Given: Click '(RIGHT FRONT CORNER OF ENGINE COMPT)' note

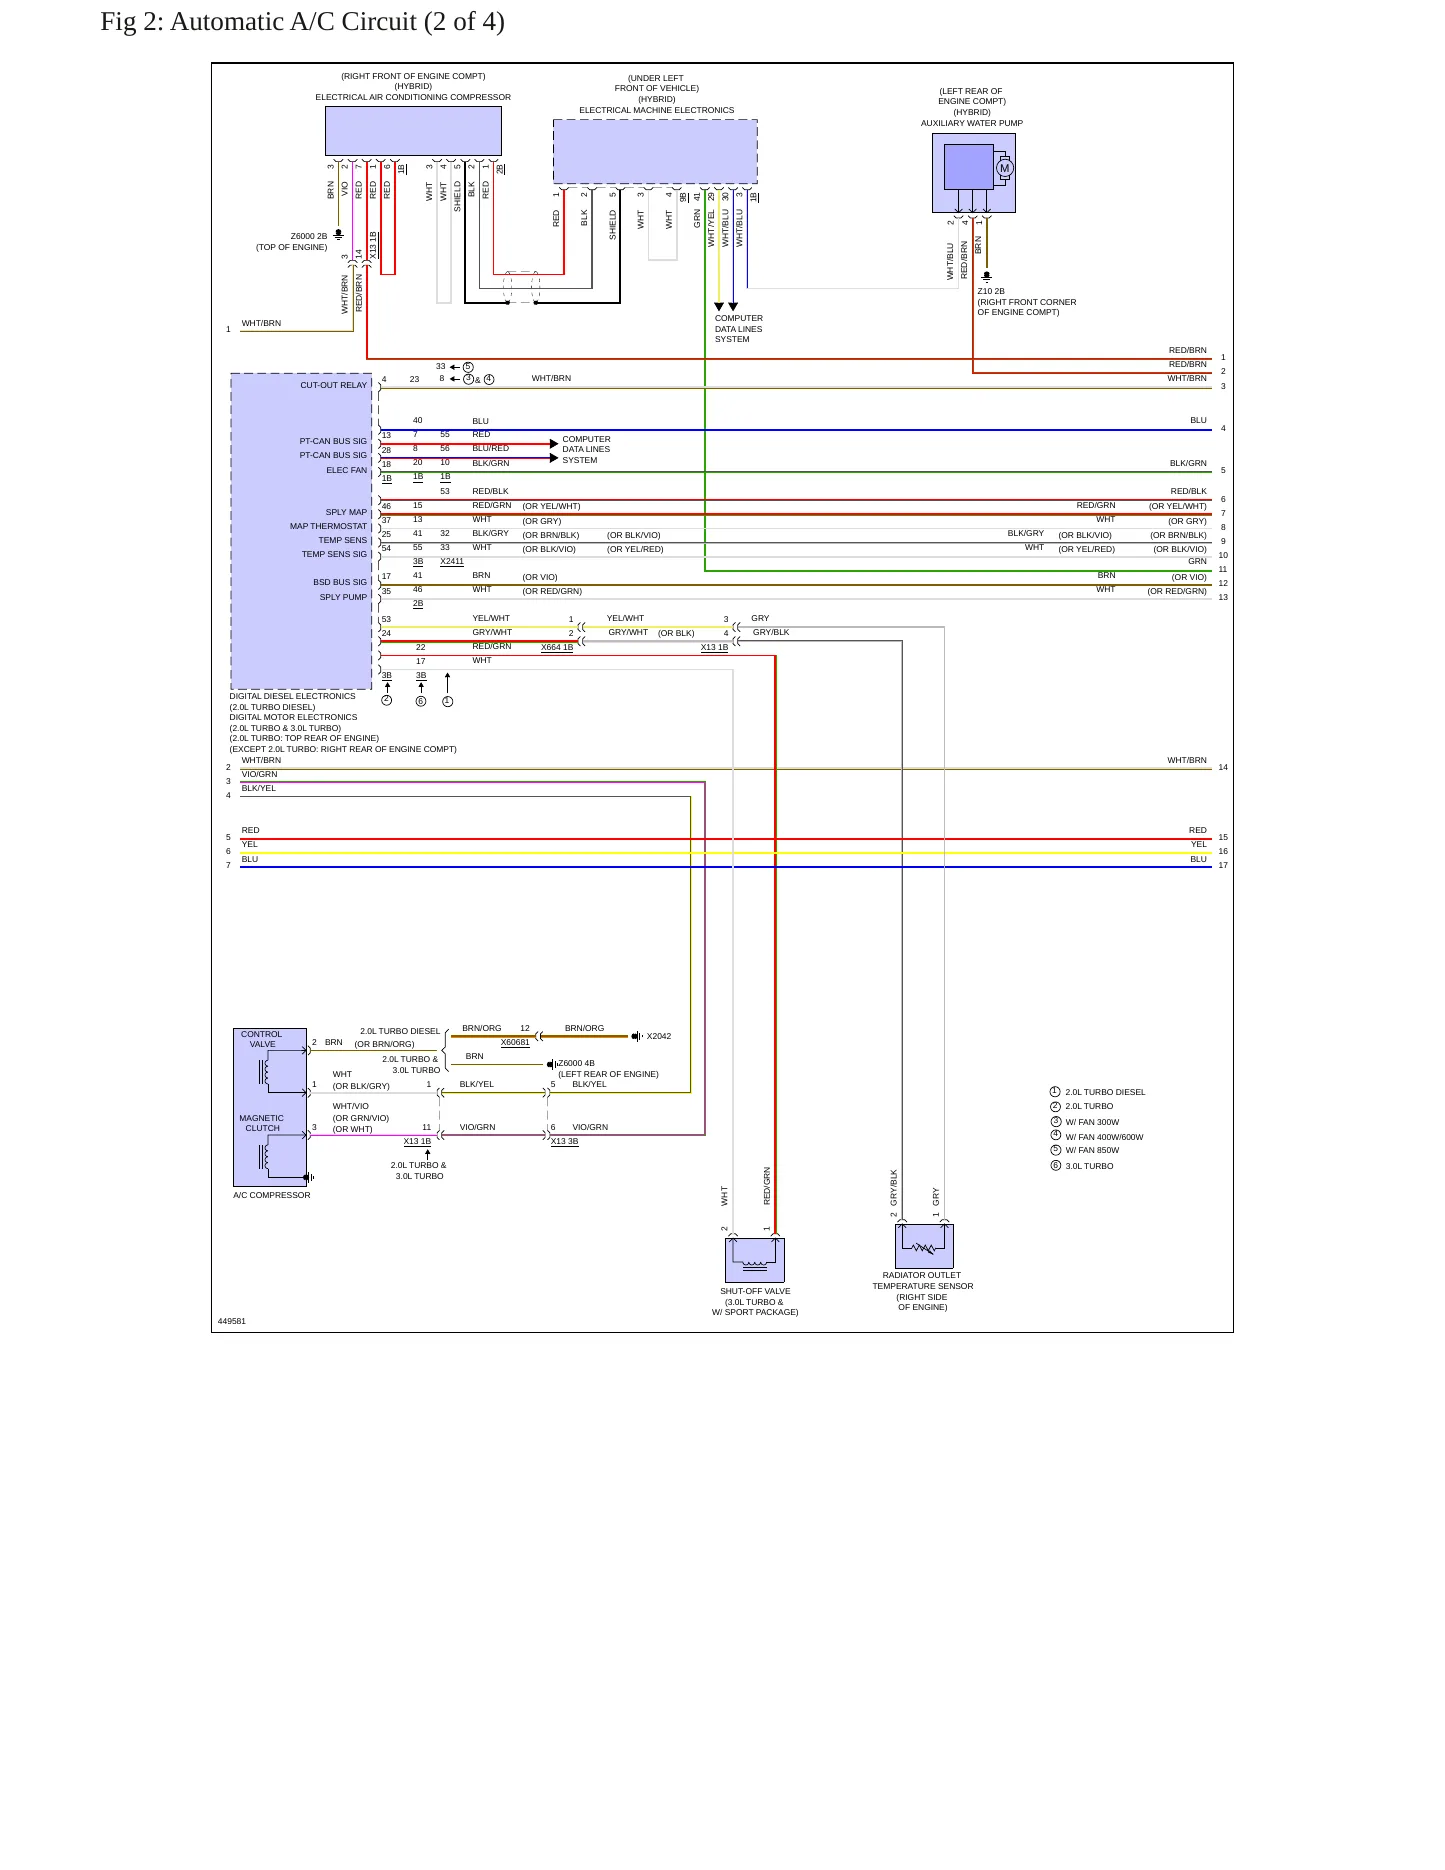Looking at the screenshot, I should coord(1027,307).
